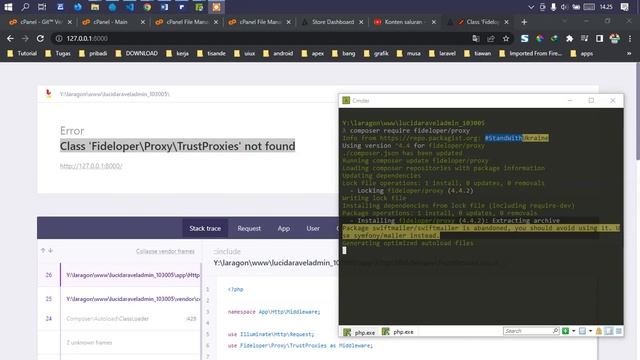Open Visual Studio Code from taskbar

[x=130, y=7]
